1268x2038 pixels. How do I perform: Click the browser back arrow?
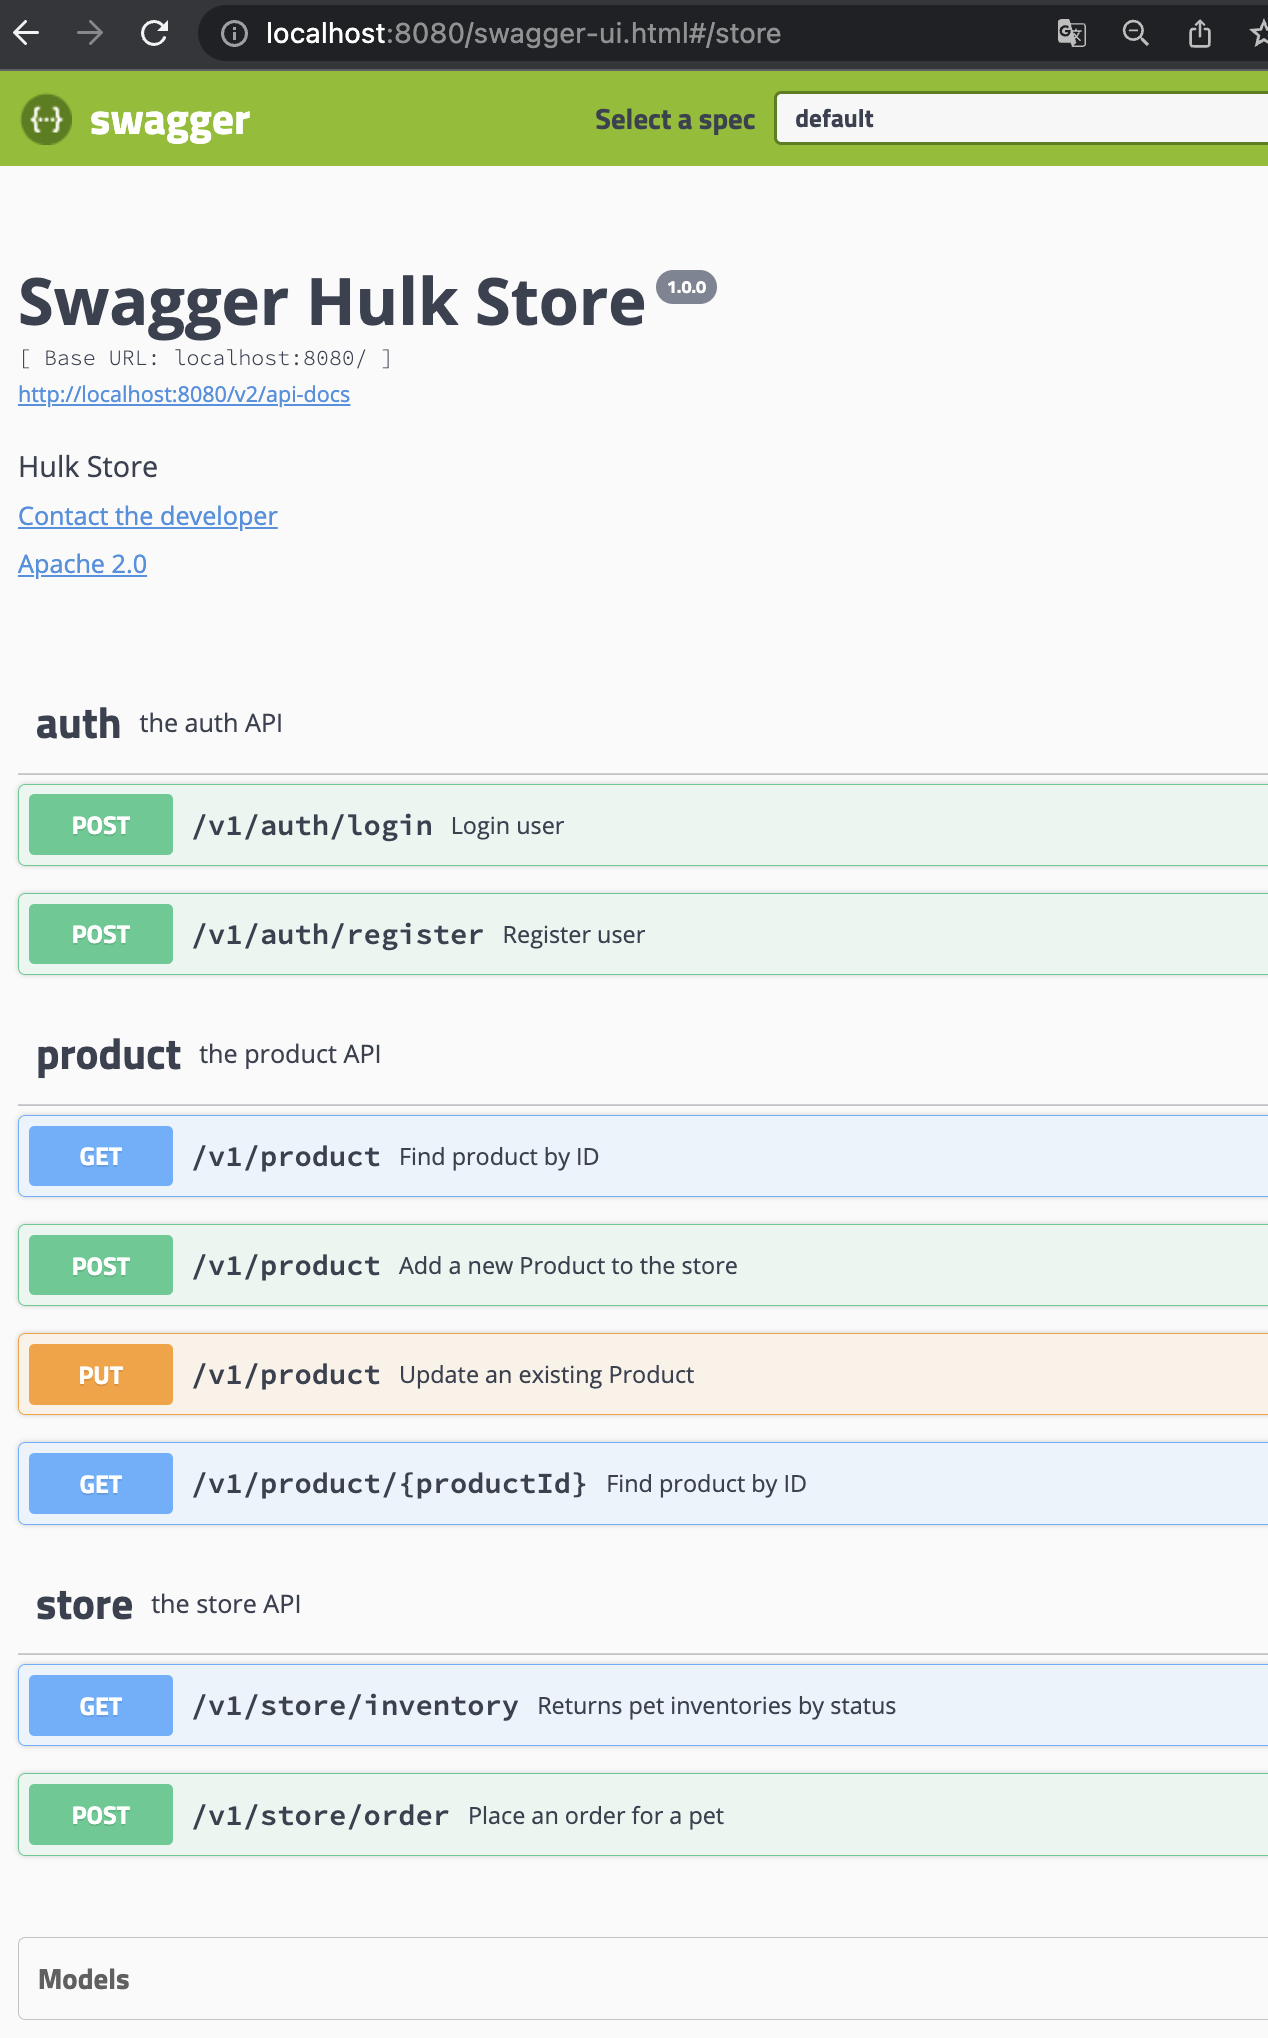(27, 34)
